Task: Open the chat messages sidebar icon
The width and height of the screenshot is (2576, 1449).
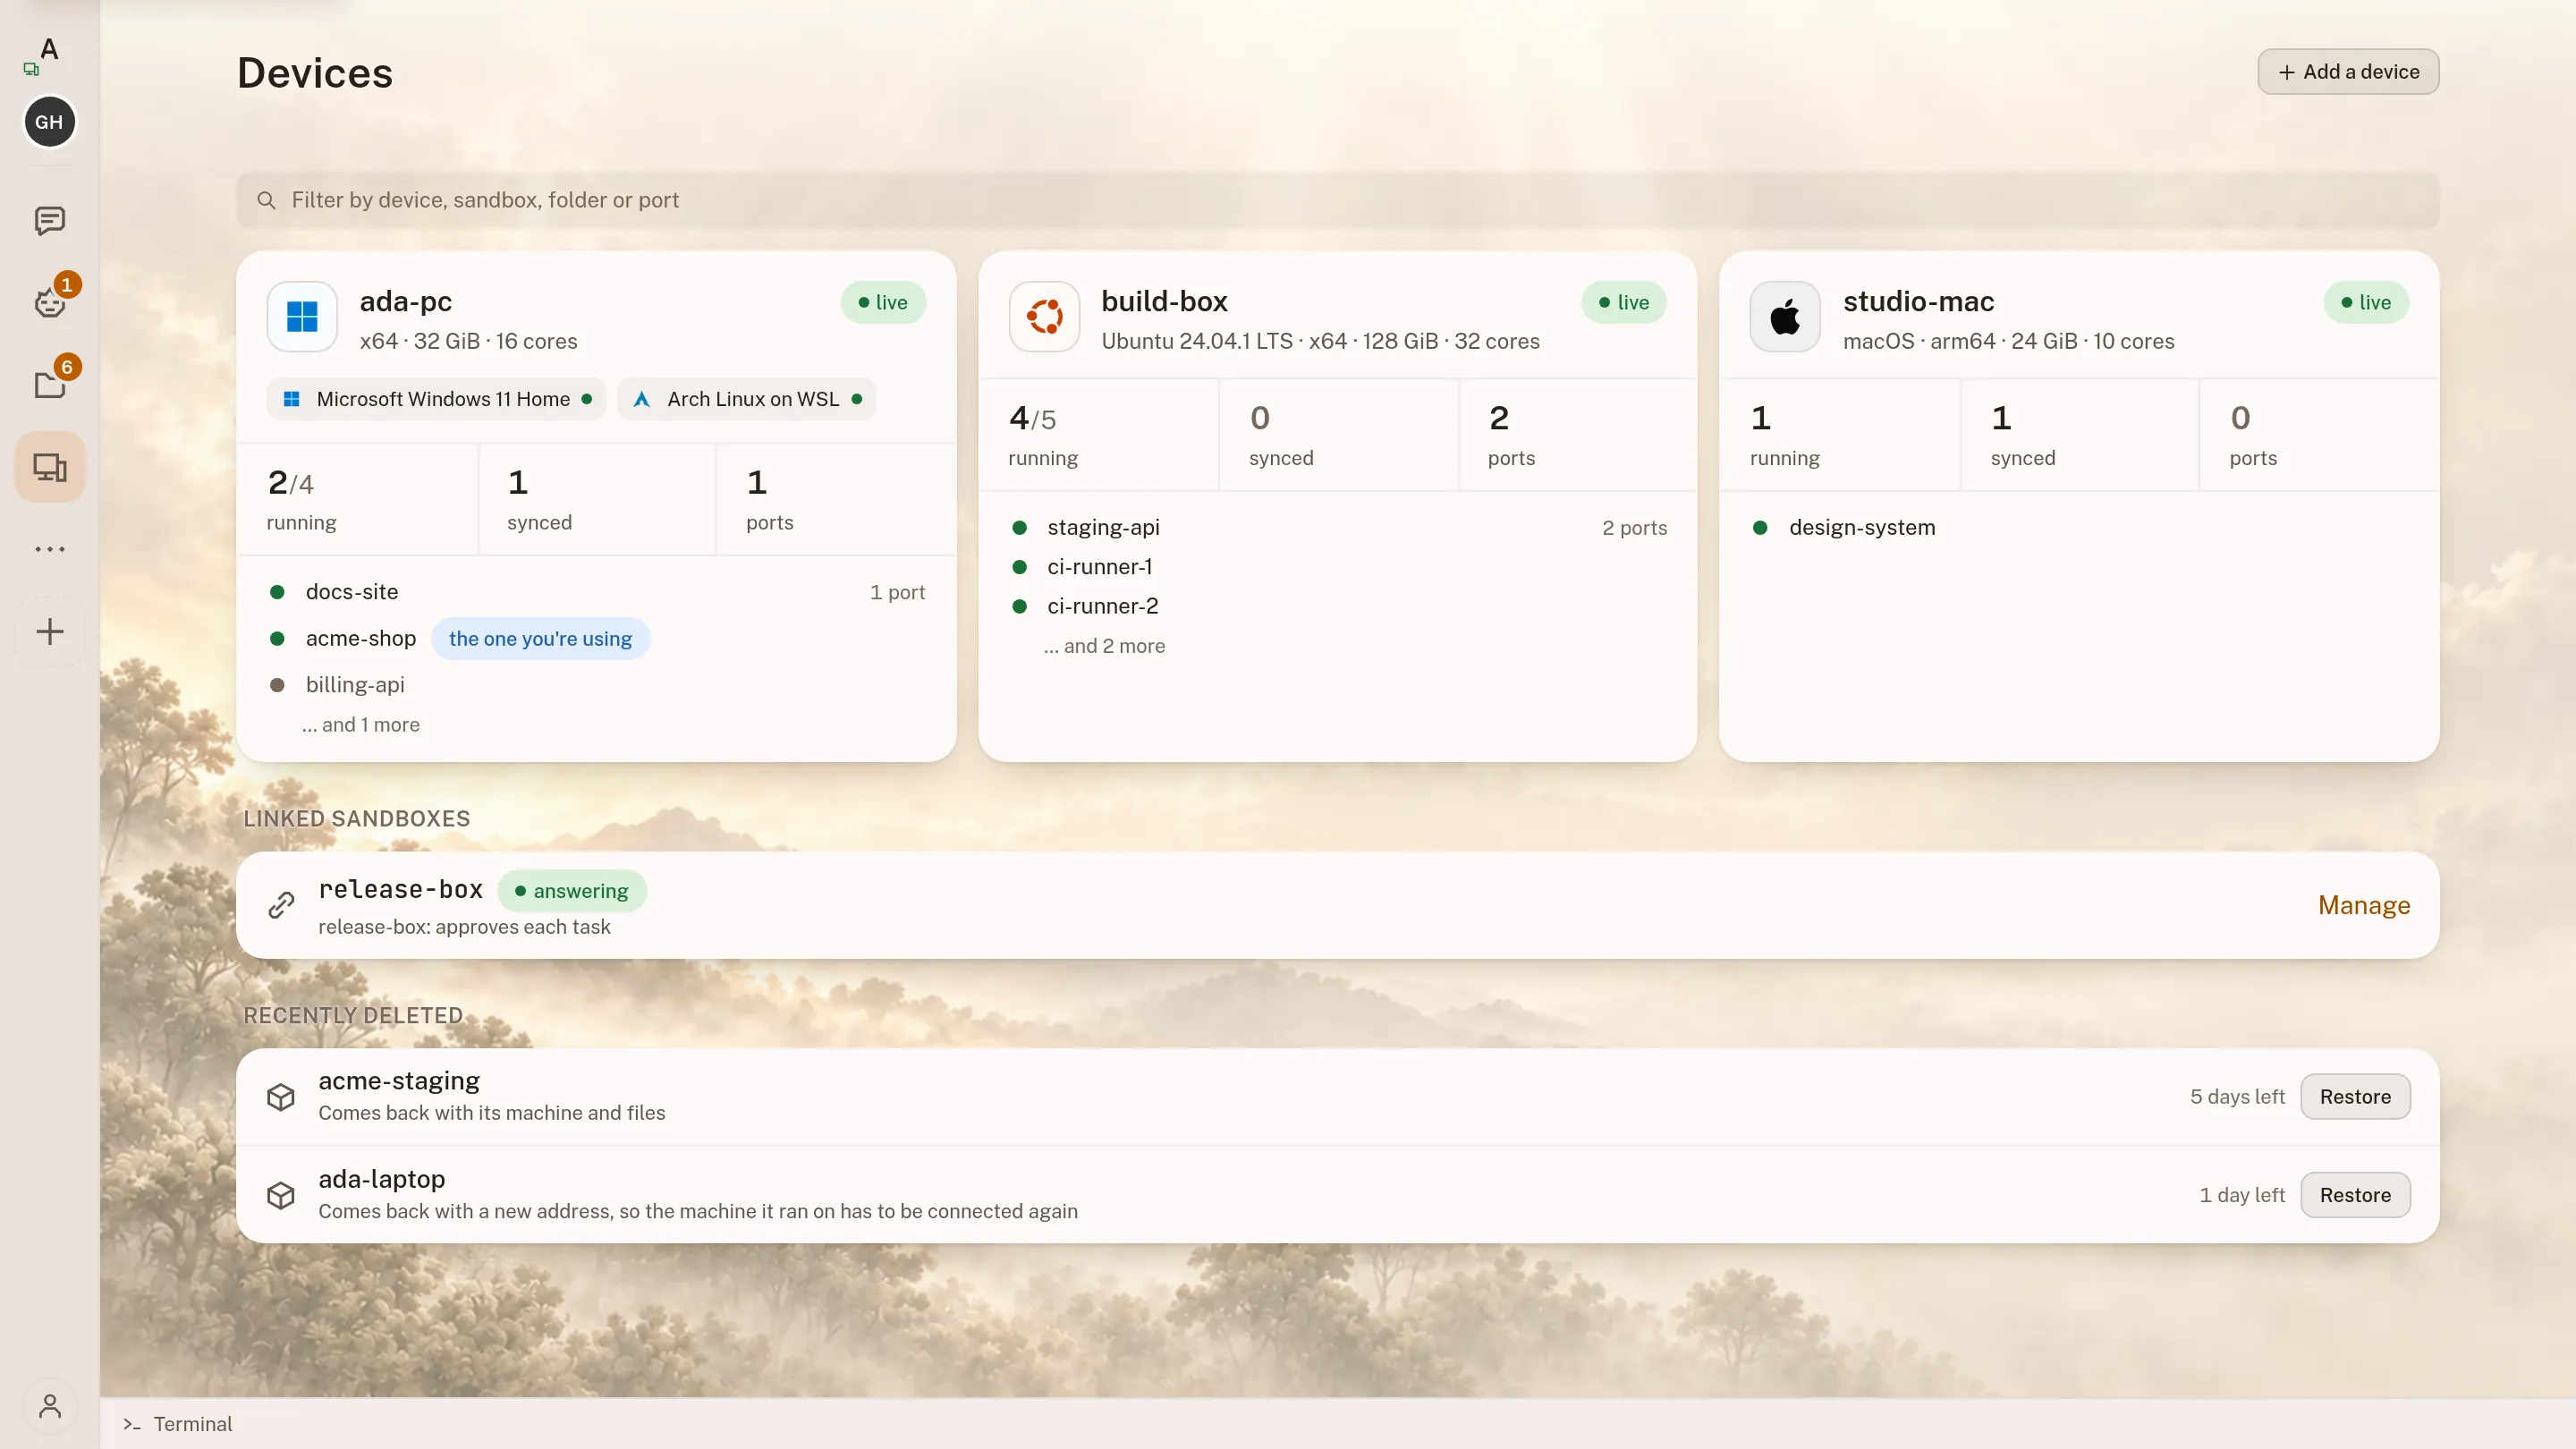Action: pos(49,221)
